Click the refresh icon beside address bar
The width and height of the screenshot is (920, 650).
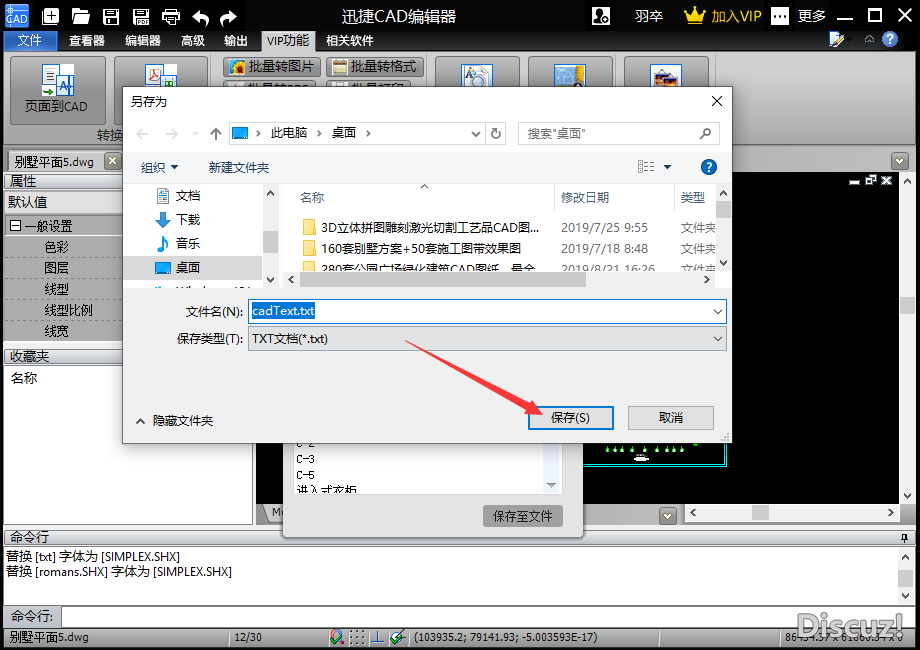click(x=496, y=133)
